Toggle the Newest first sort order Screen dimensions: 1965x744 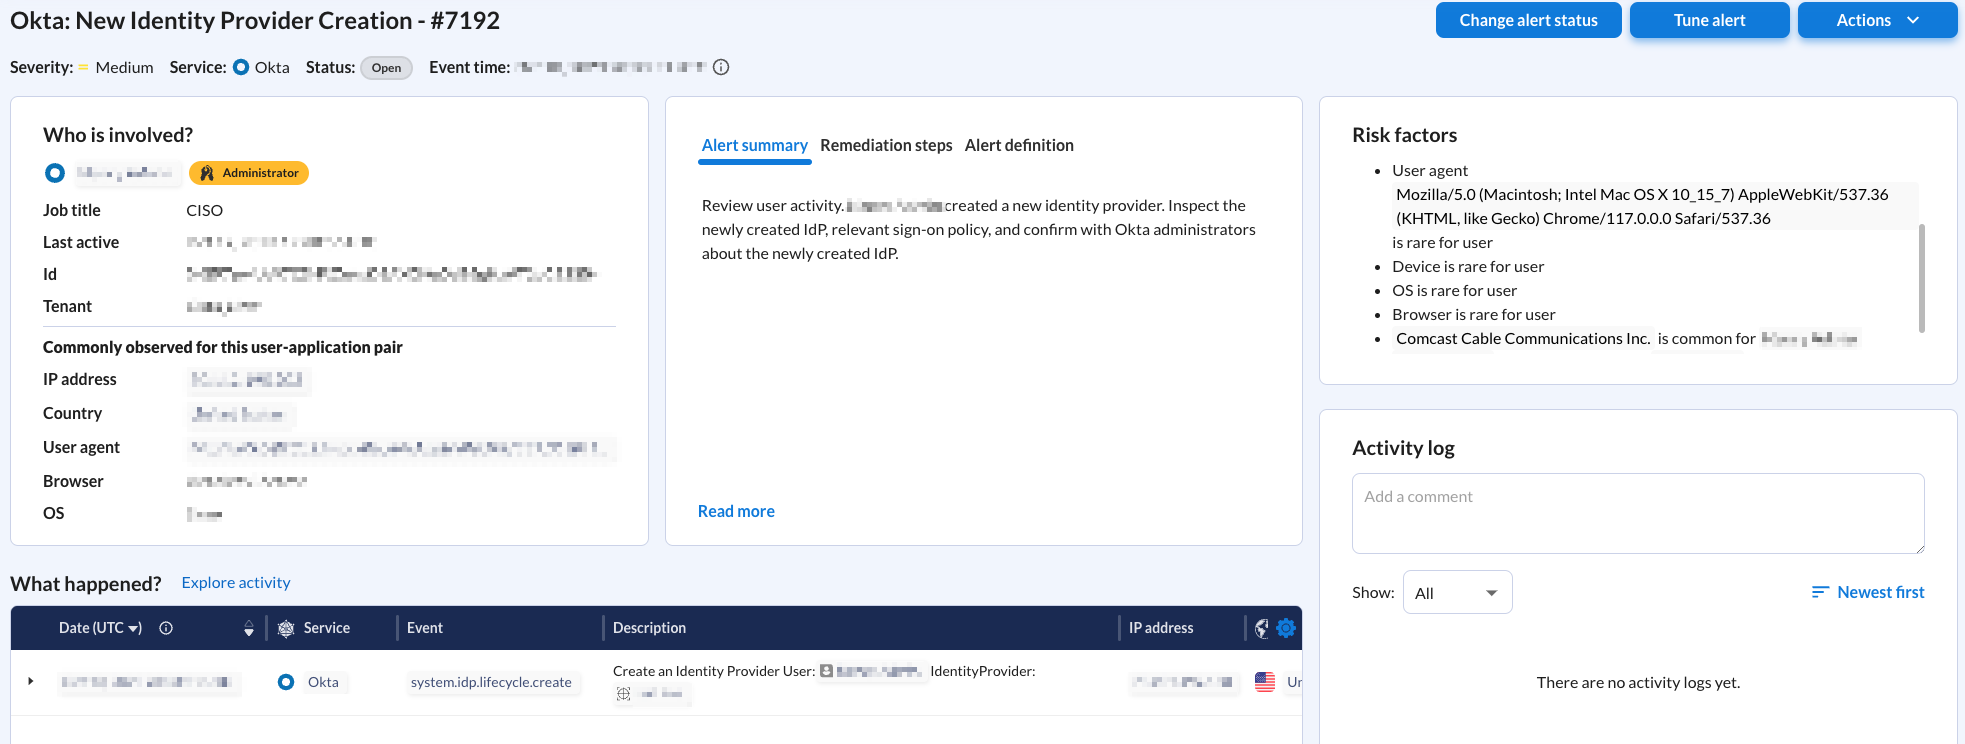point(1867,592)
